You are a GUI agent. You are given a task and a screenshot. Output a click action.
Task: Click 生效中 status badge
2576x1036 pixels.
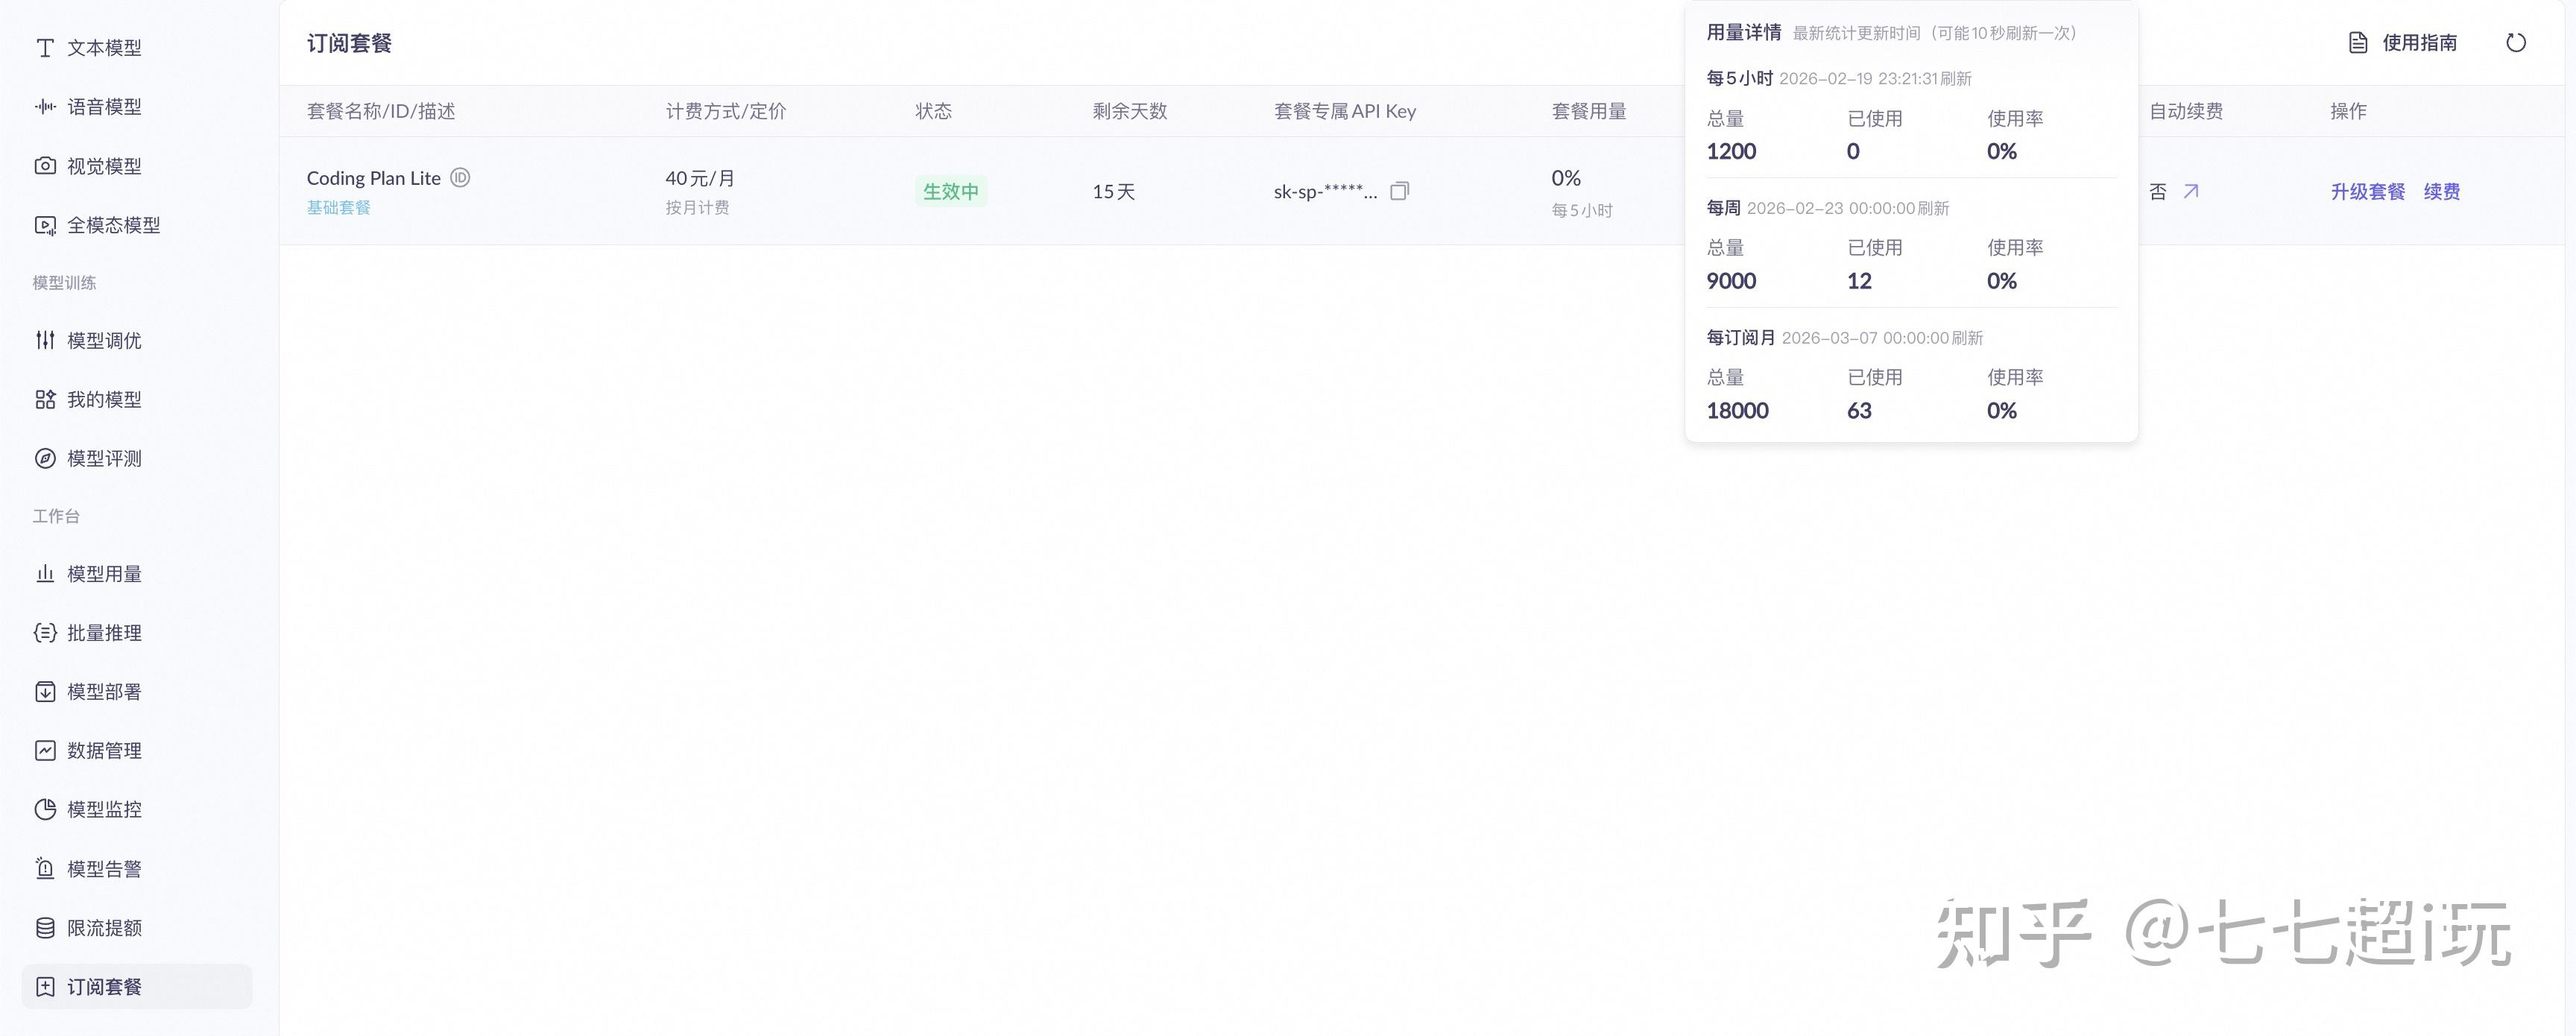[x=950, y=191]
